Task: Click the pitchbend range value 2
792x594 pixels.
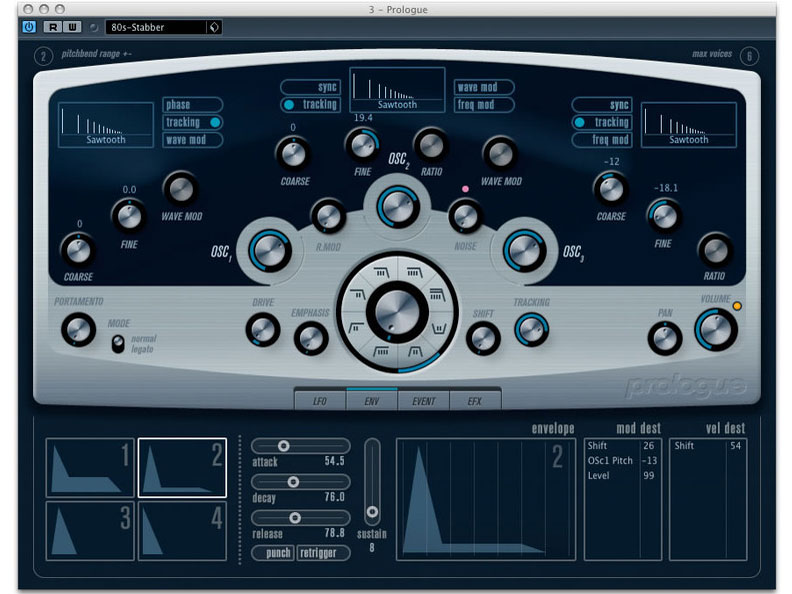Action: 43,56
